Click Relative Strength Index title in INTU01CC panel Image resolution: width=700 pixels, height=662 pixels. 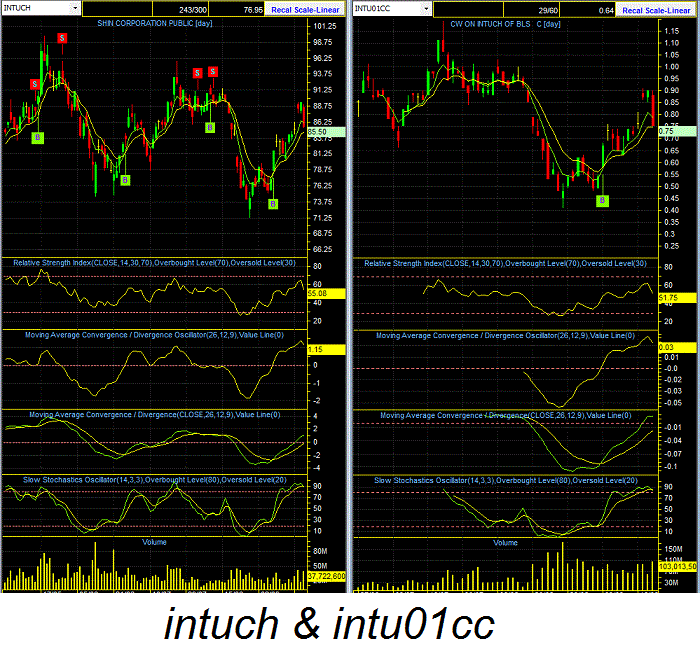(505, 263)
